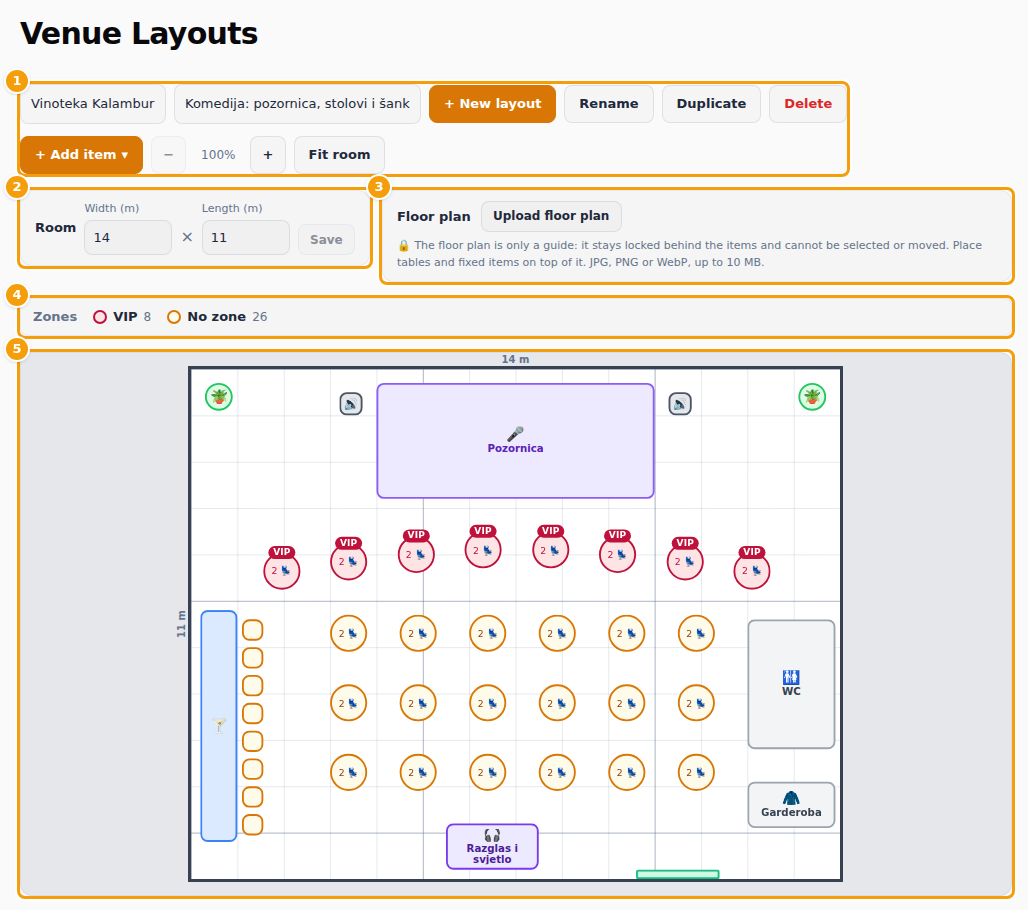Create a new layout
The width and height of the screenshot is (1028, 910).
tap(492, 104)
